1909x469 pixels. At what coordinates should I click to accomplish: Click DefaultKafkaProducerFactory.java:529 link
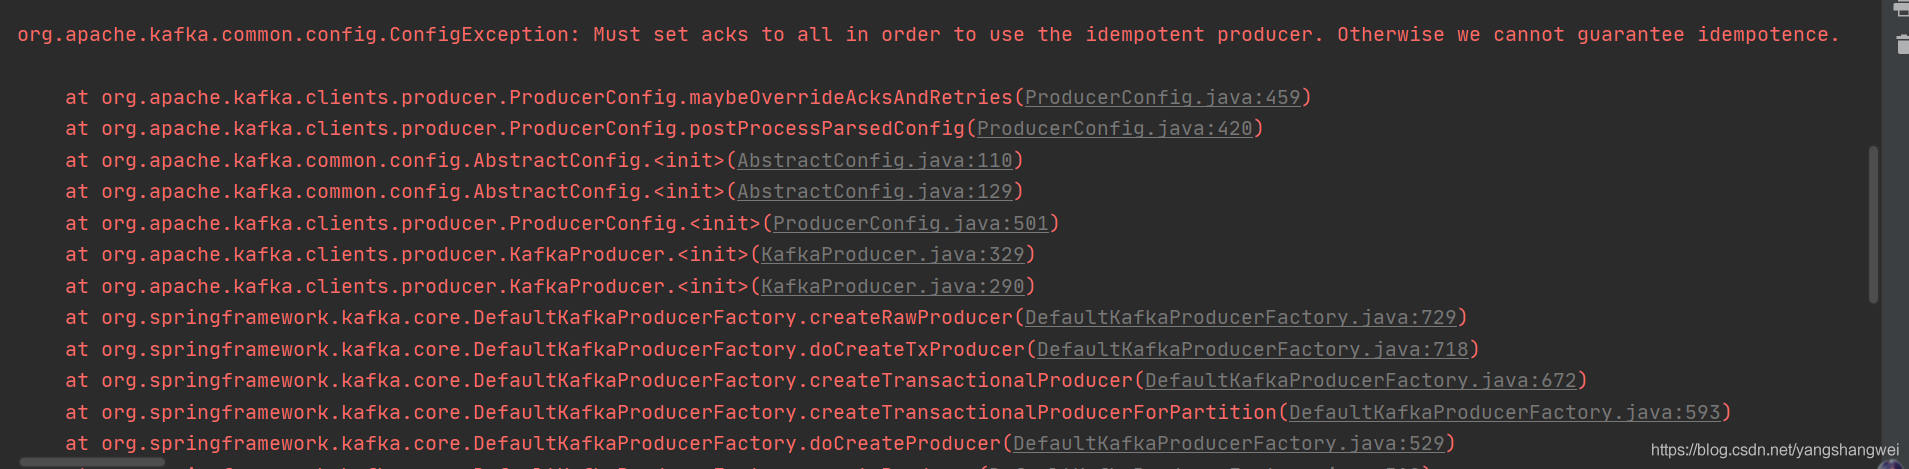(x=1228, y=443)
